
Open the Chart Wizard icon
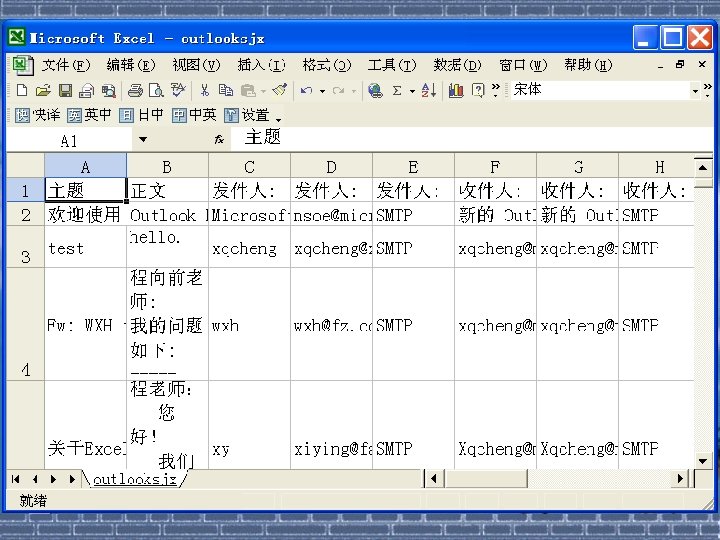pos(456,90)
